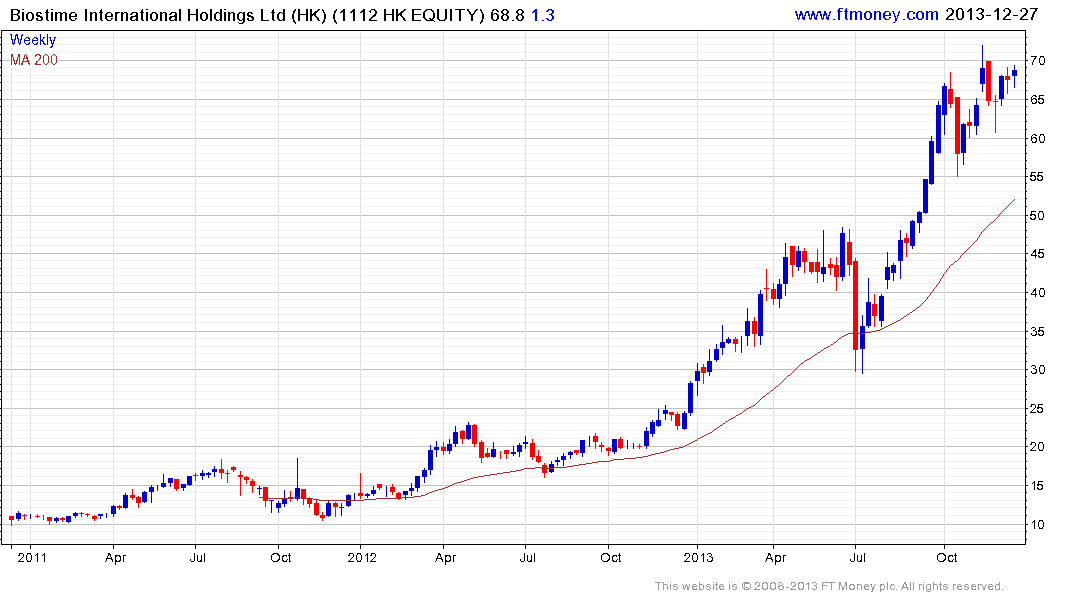Click the y-axis label 10

click(1037, 525)
